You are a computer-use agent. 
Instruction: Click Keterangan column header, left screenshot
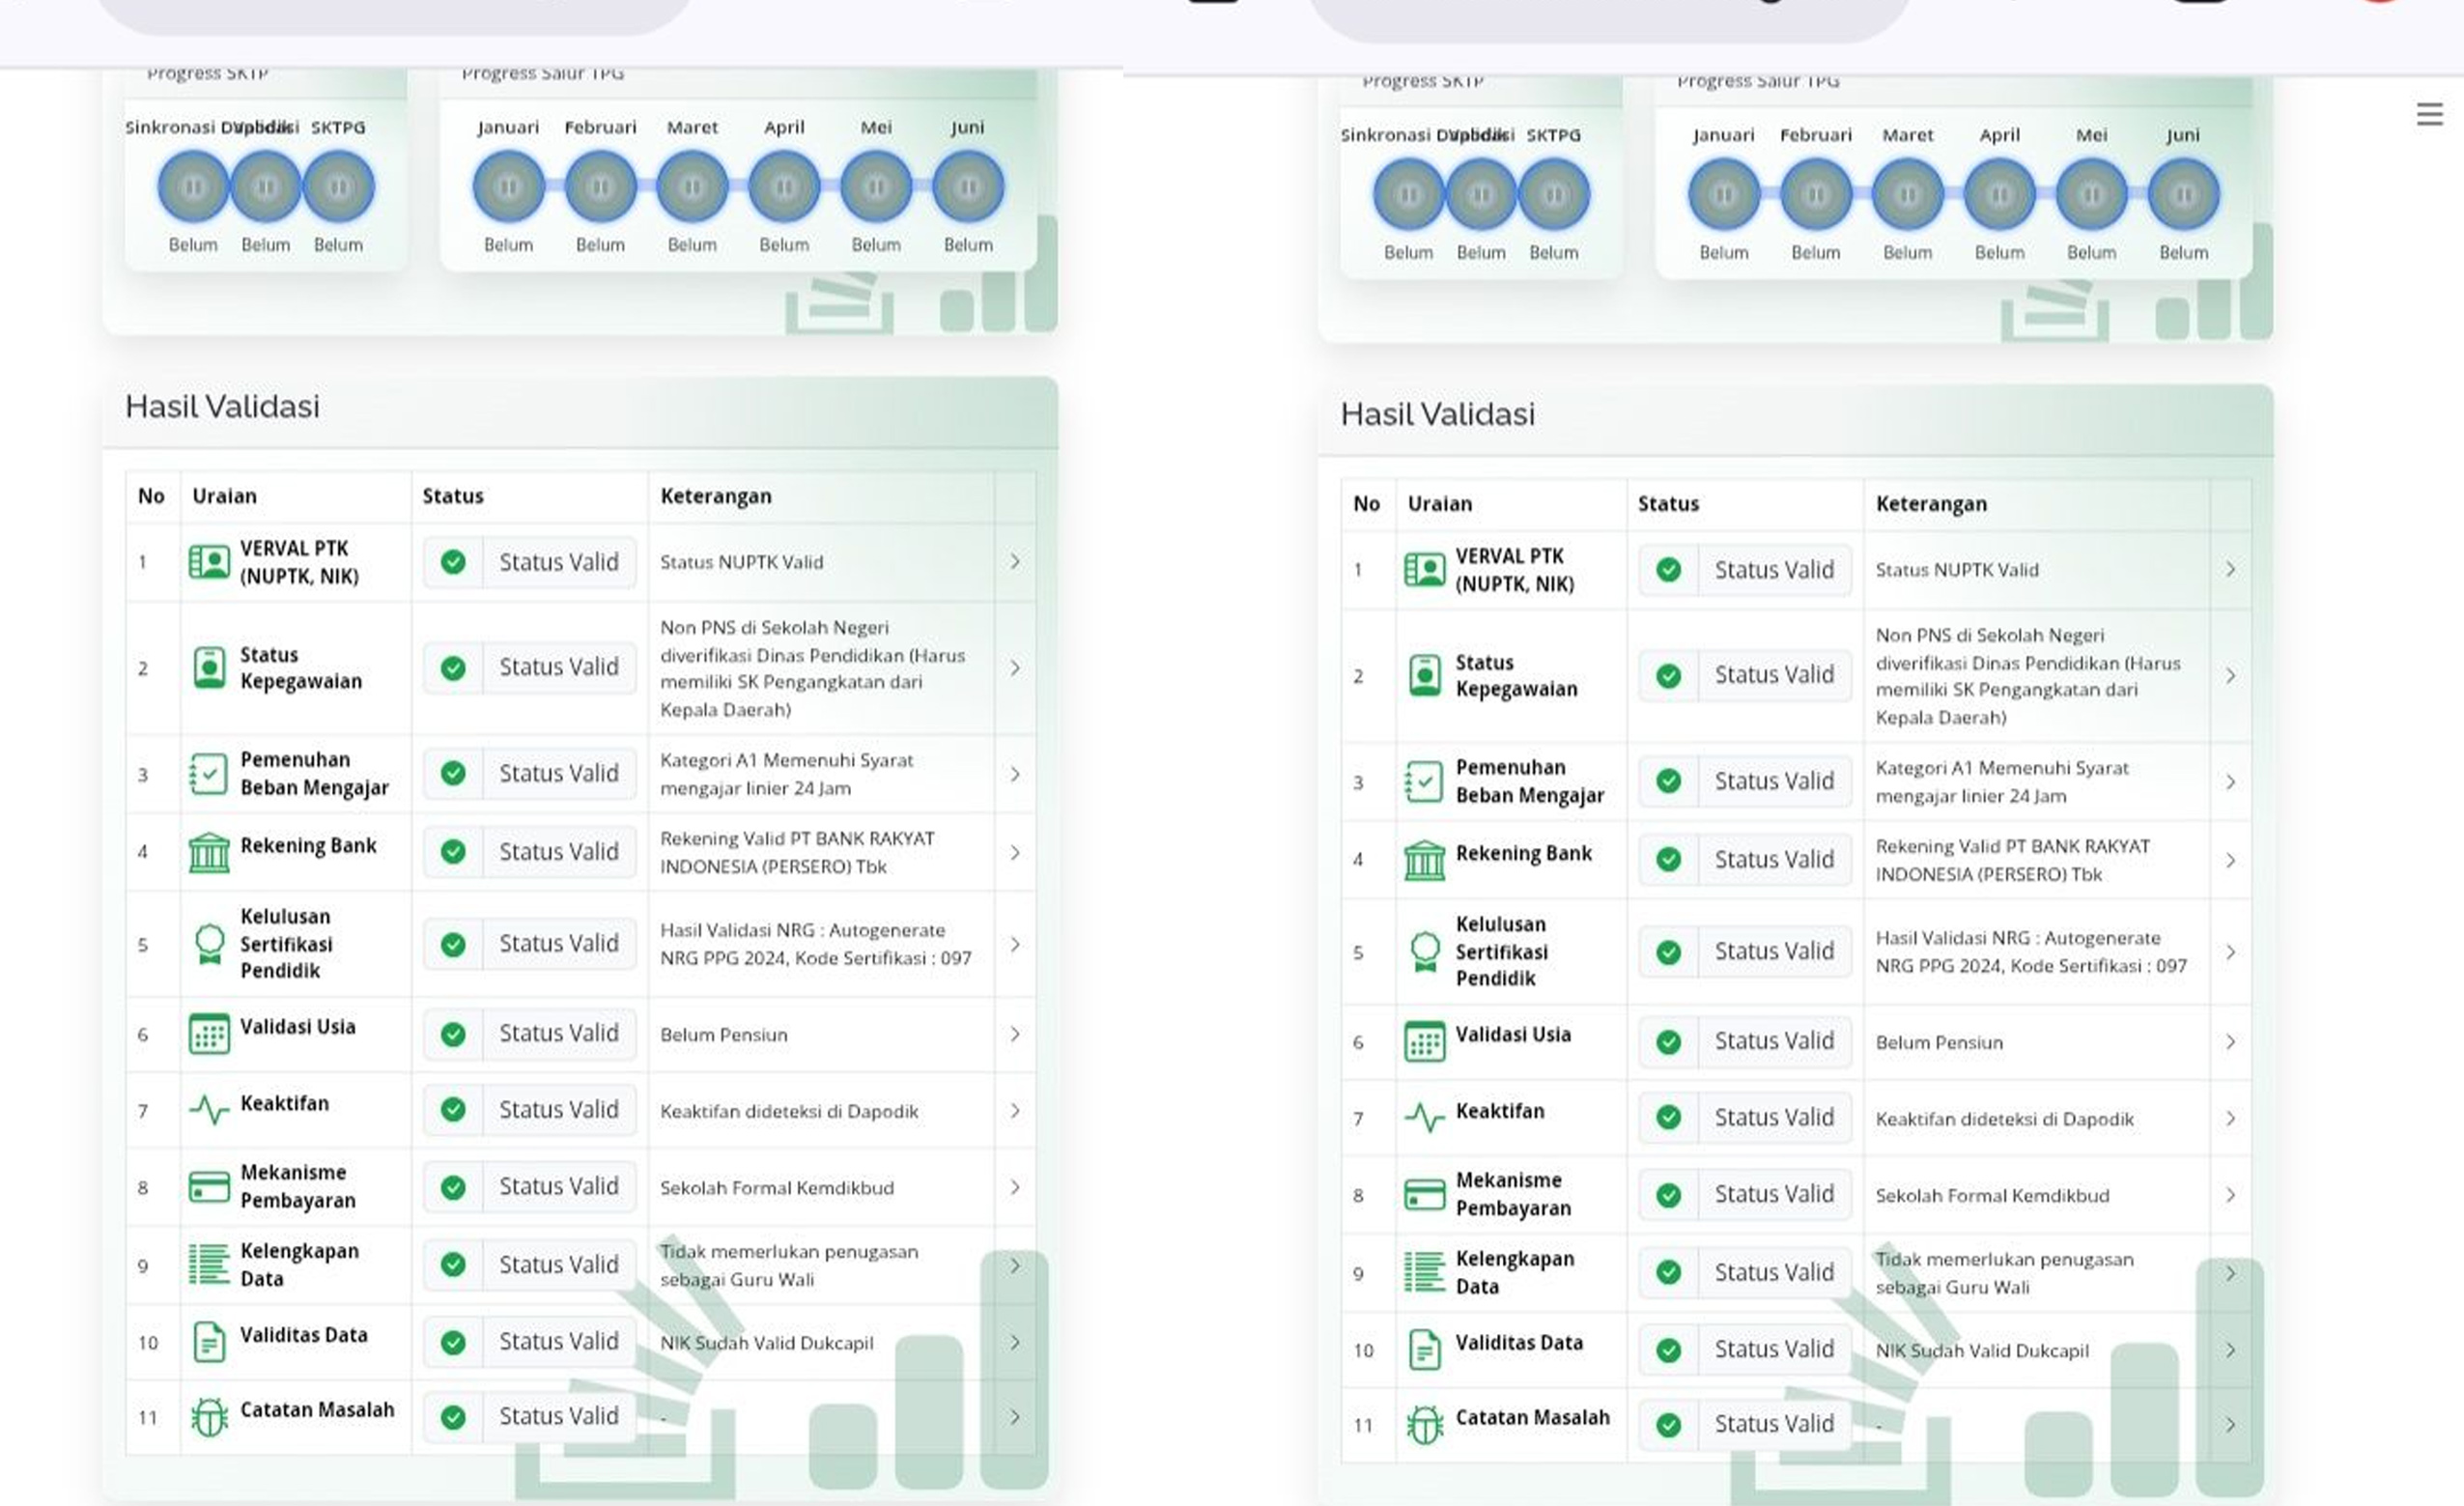[x=716, y=496]
